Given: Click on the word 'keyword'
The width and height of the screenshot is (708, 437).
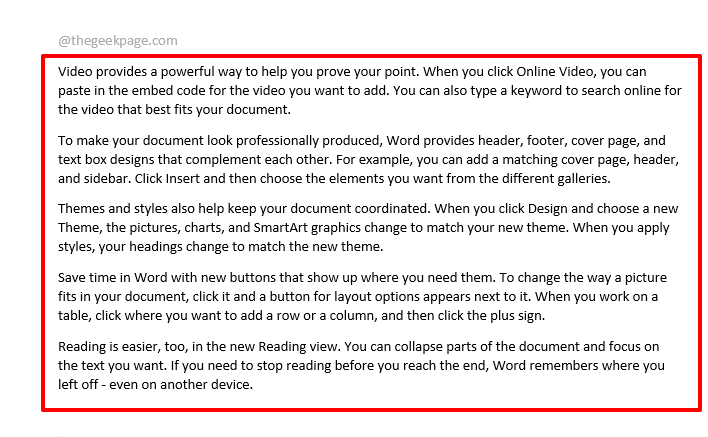Looking at the screenshot, I should tap(523, 89).
